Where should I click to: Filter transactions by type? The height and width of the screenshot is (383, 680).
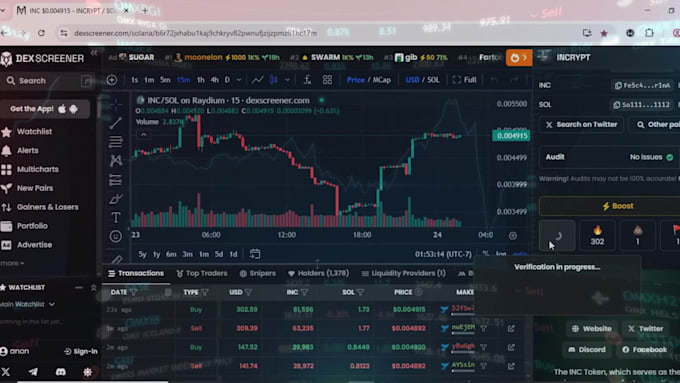(205, 292)
